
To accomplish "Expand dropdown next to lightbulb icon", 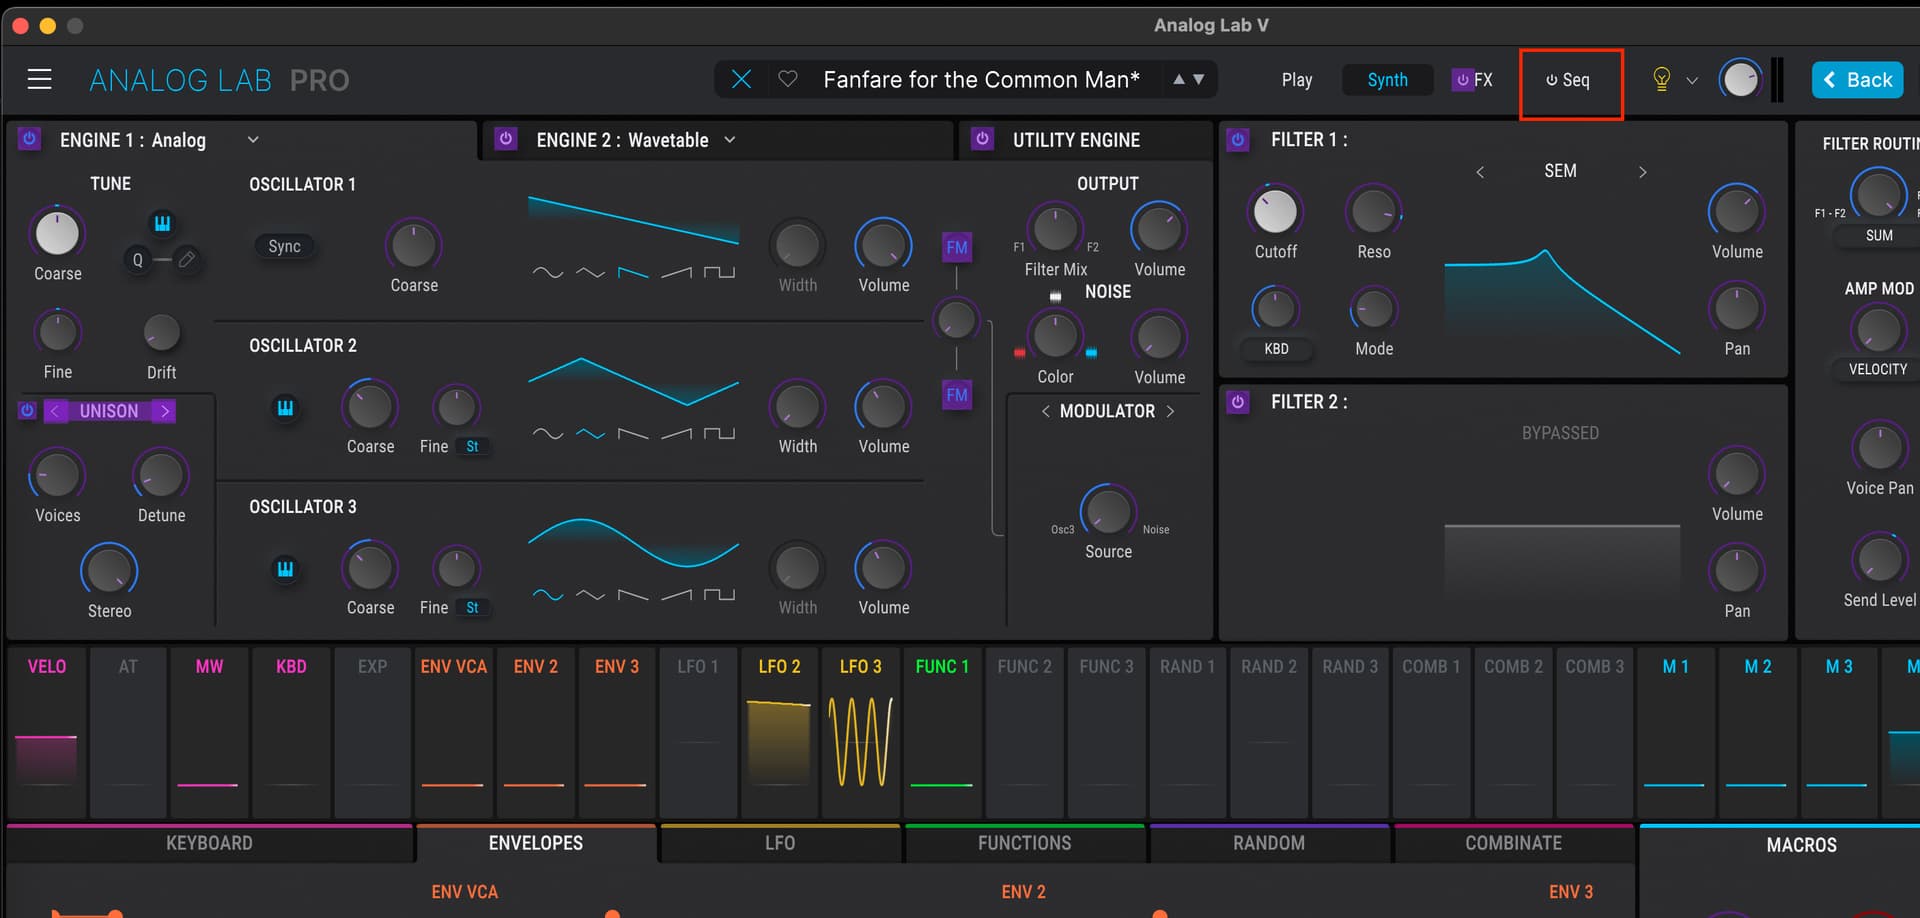I will coord(1692,80).
